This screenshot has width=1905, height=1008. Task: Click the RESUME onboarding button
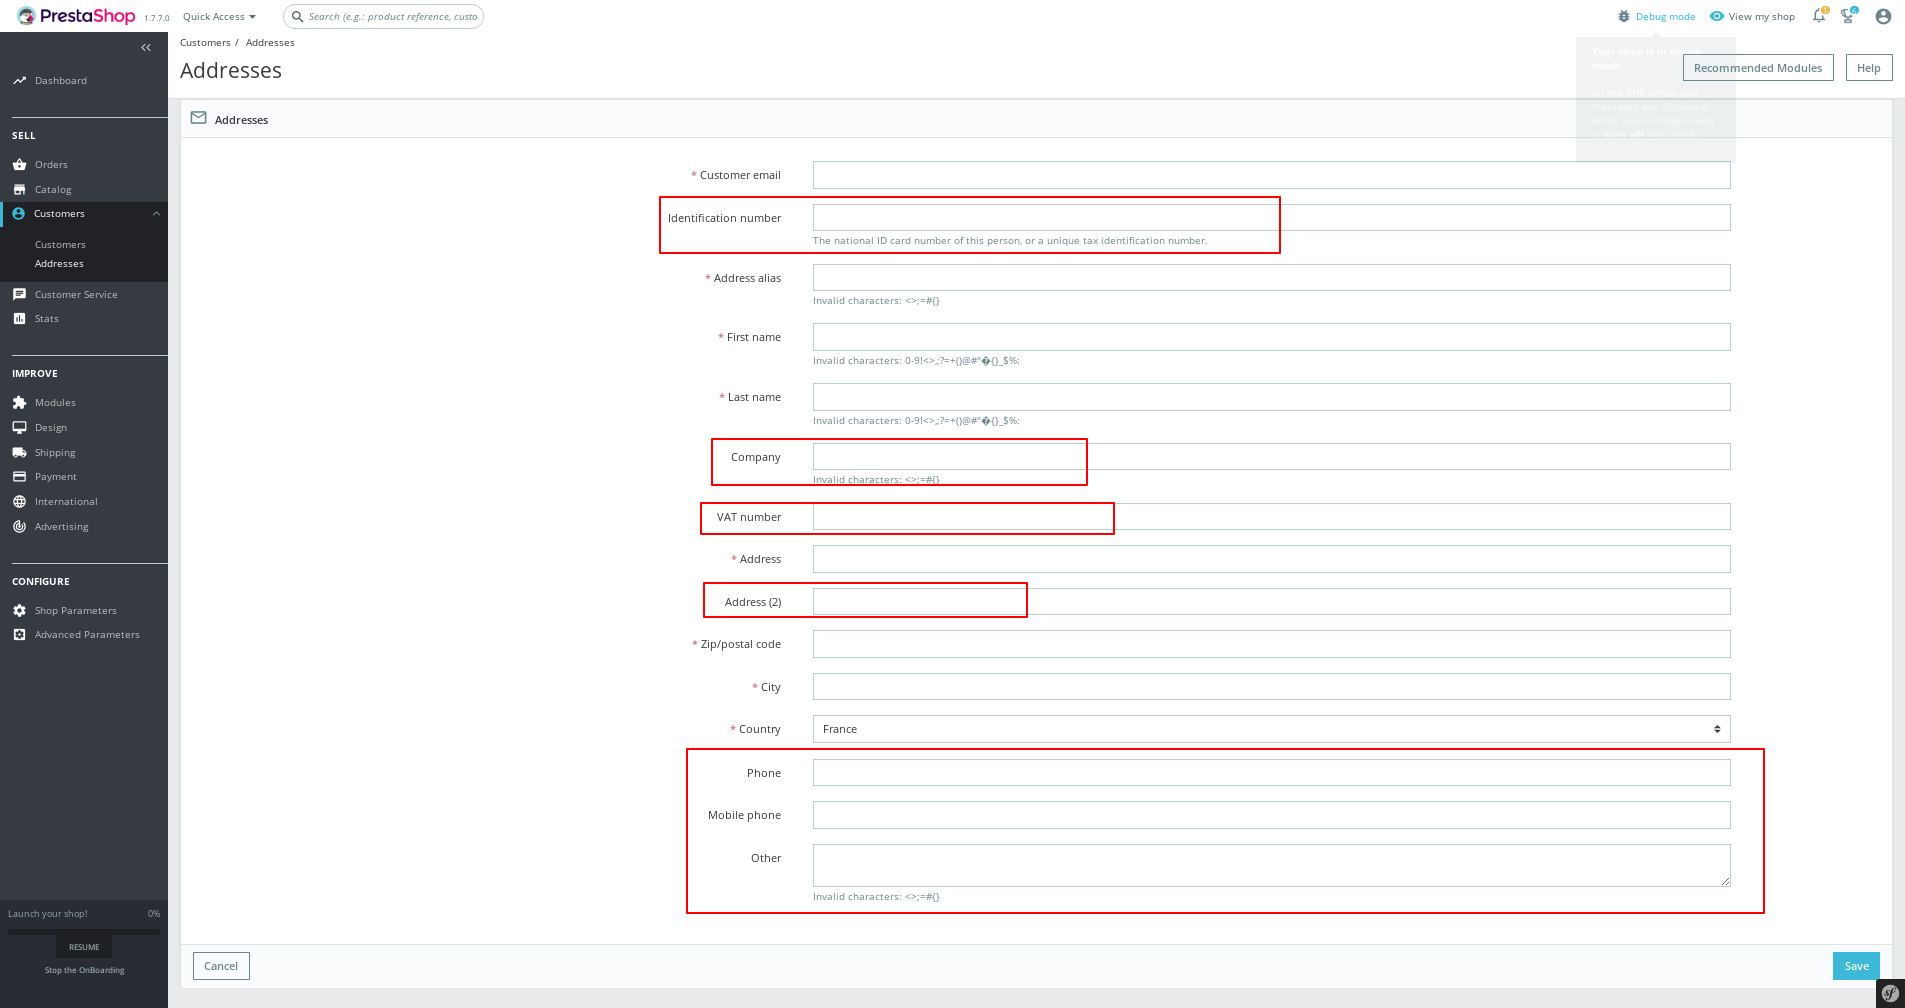[x=84, y=947]
